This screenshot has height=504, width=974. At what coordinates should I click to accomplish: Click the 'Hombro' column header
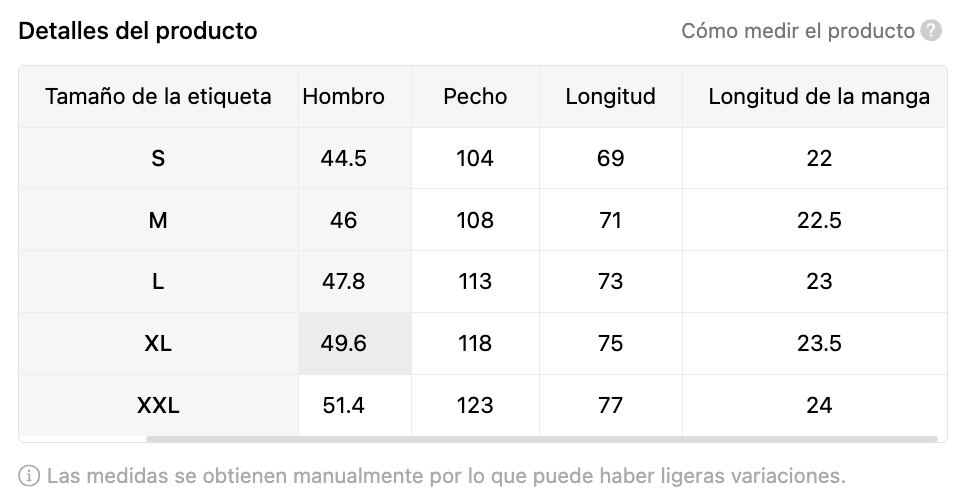pyautogui.click(x=343, y=97)
